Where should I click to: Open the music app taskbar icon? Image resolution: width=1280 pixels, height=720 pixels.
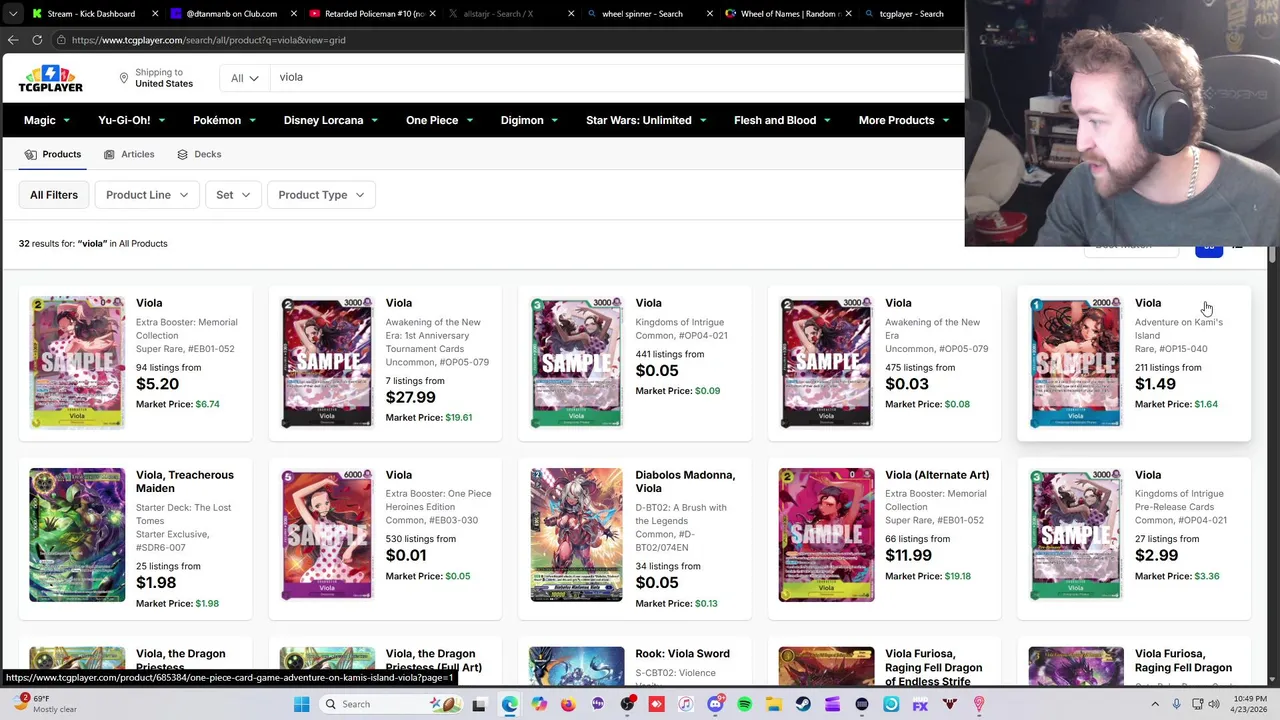click(686, 704)
